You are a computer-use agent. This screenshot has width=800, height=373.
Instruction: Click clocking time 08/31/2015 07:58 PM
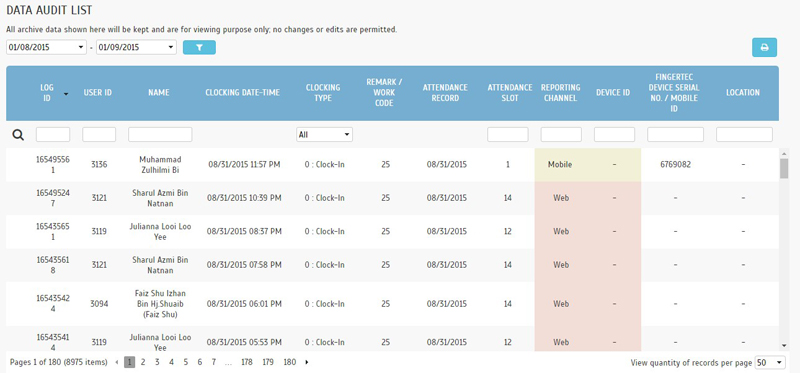pos(244,265)
